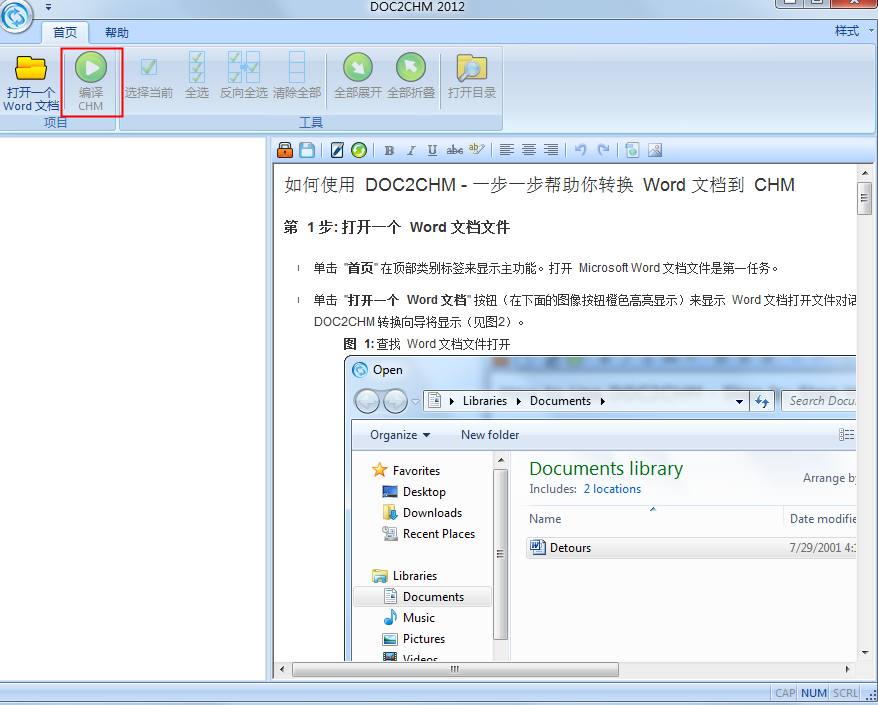The image size is (878, 705).
Task: Click the horizontal scrollbar right arrow
Action: [x=848, y=669]
